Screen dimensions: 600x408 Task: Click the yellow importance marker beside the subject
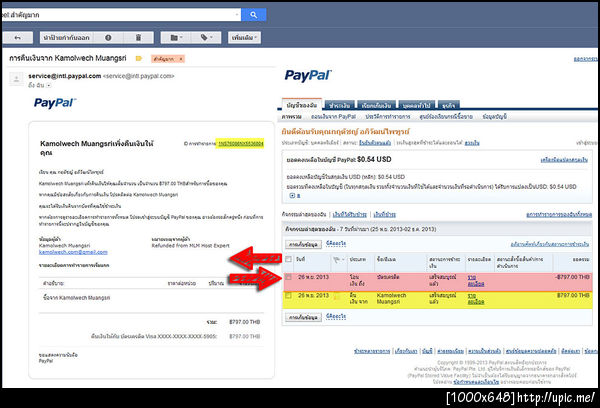139,59
